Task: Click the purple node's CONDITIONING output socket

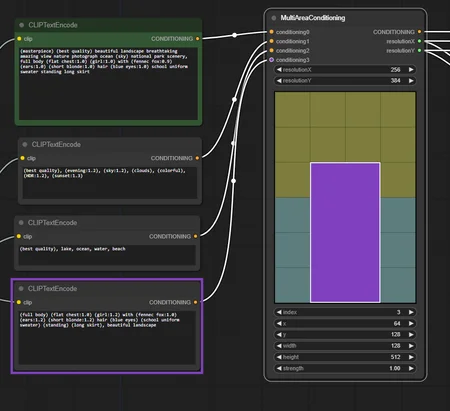Action: (195, 302)
